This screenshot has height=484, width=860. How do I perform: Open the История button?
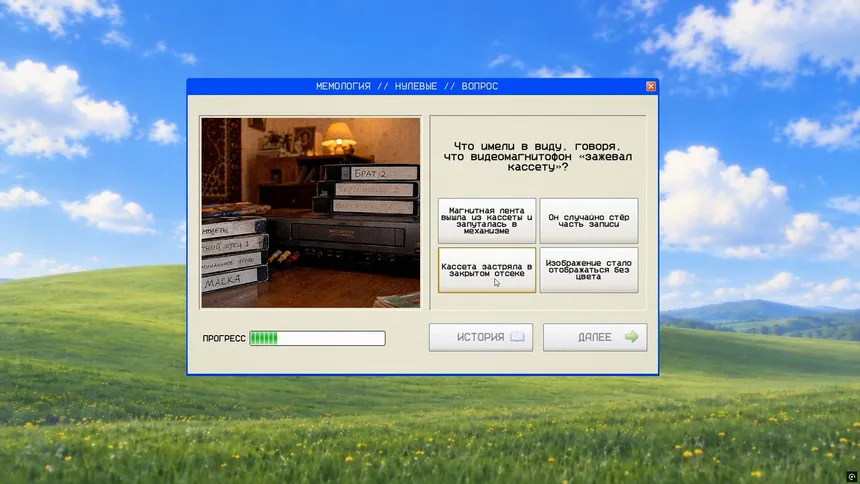[x=481, y=337]
